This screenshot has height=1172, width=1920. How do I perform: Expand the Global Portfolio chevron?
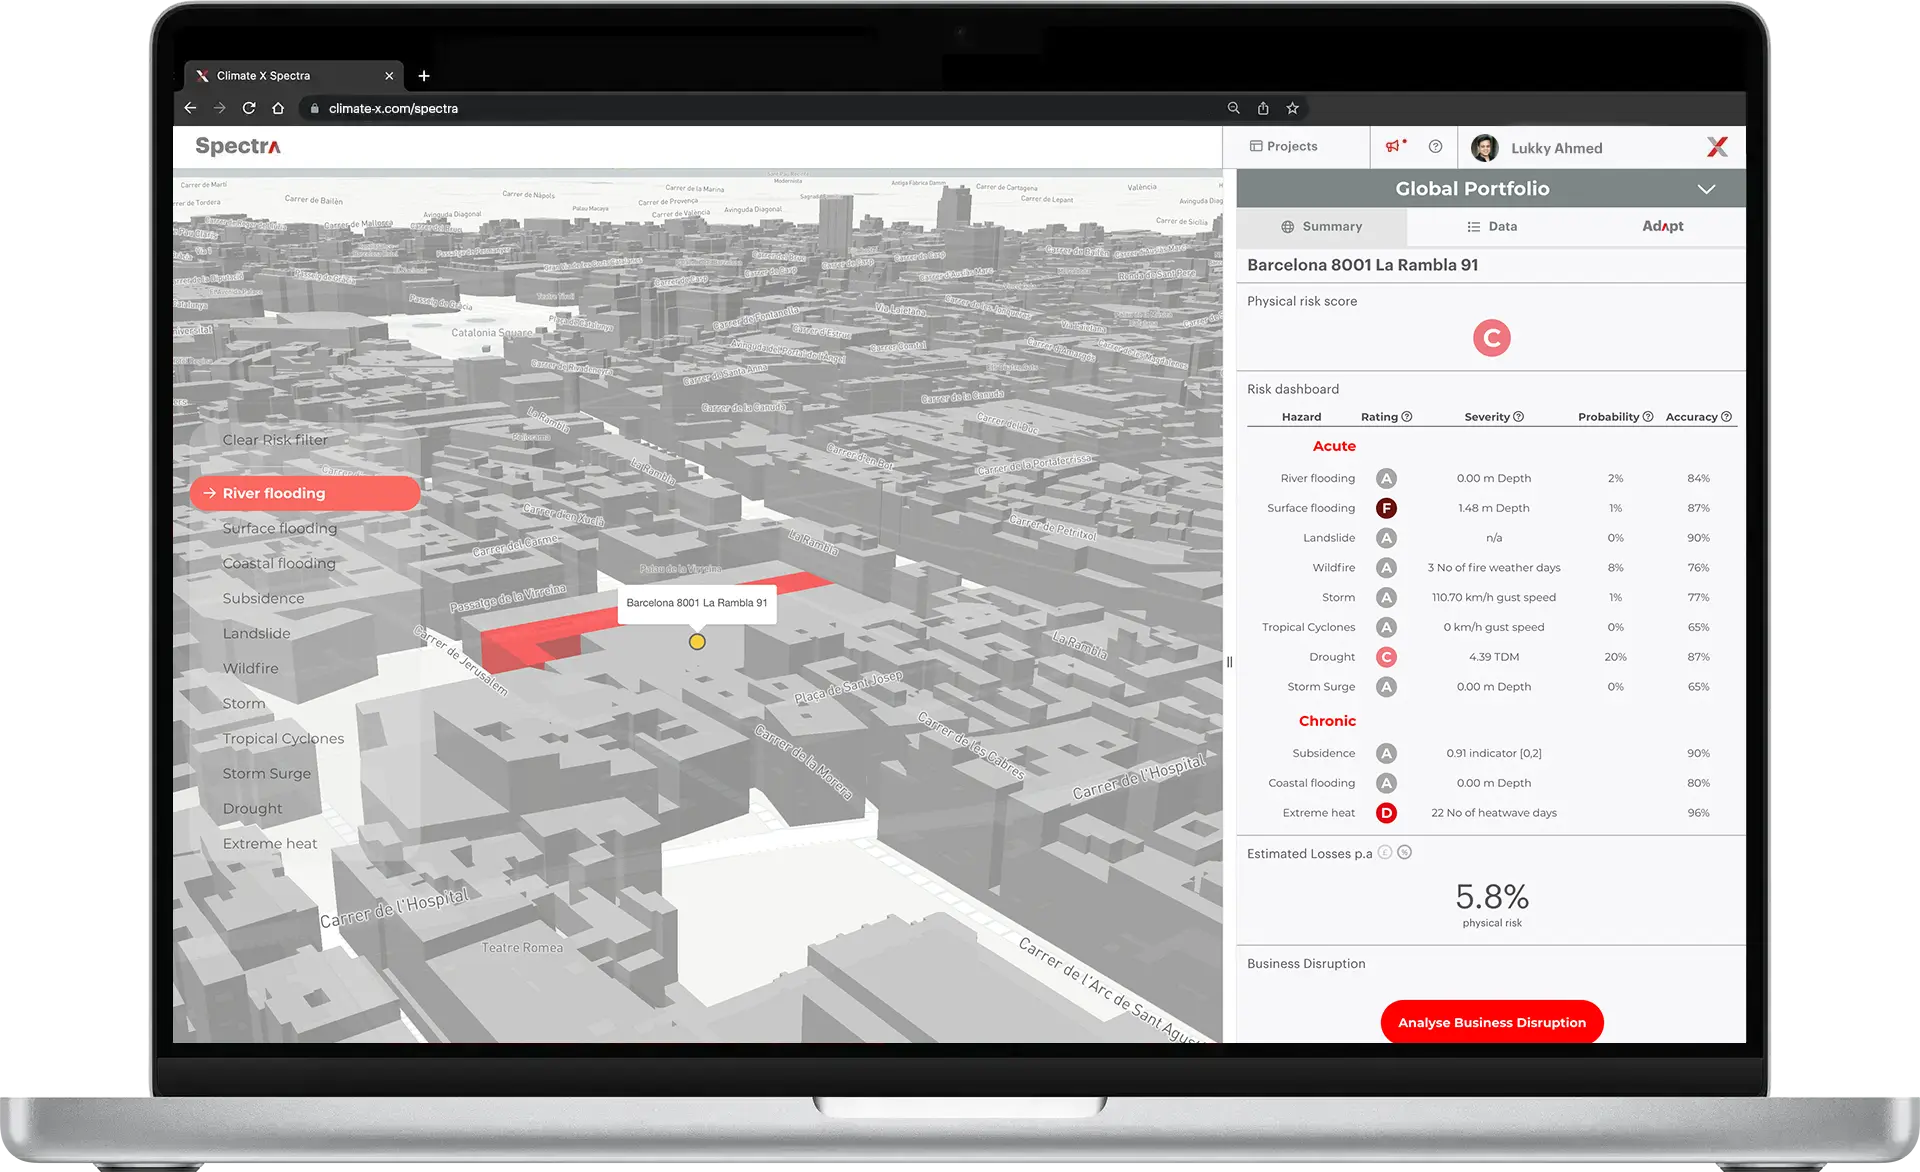click(x=1706, y=189)
